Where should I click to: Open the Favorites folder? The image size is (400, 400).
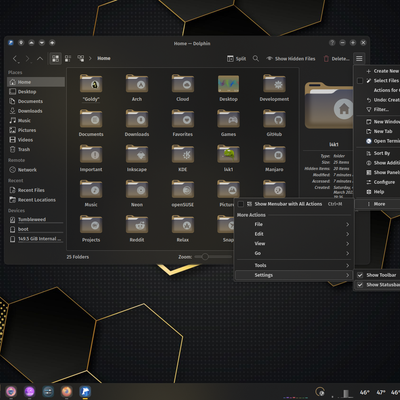click(x=183, y=123)
